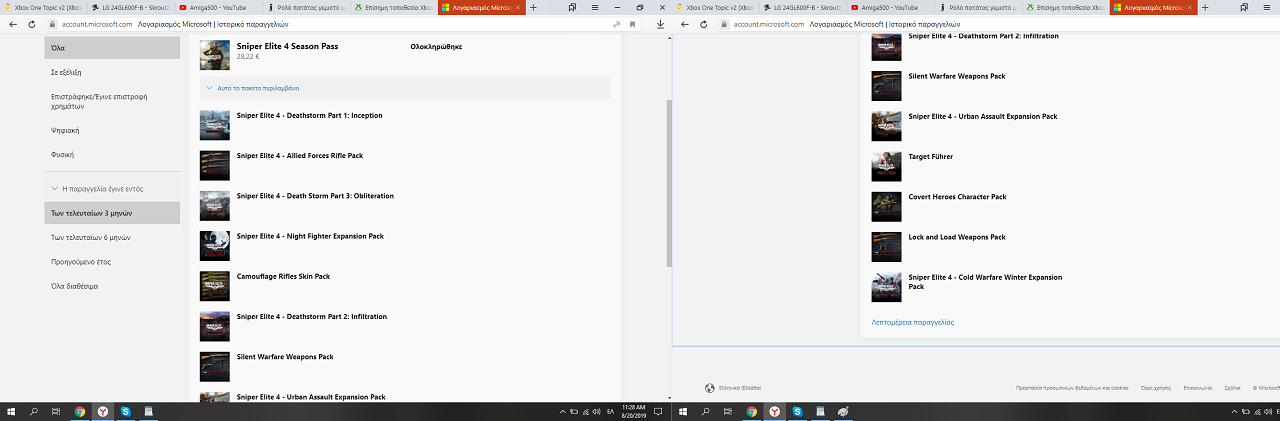Reload the page in the left browser window
Image resolution: width=1280 pixels, height=421 pixels.
[32, 24]
